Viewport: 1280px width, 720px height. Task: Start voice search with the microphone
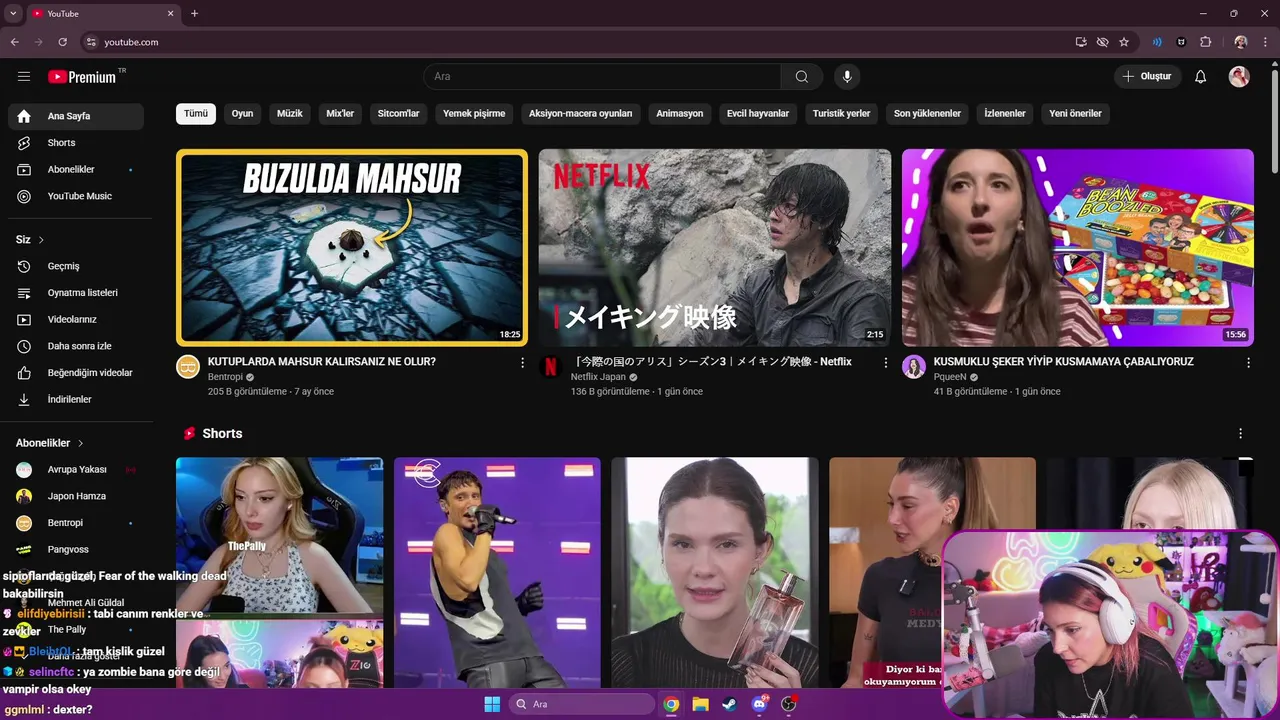click(x=847, y=76)
